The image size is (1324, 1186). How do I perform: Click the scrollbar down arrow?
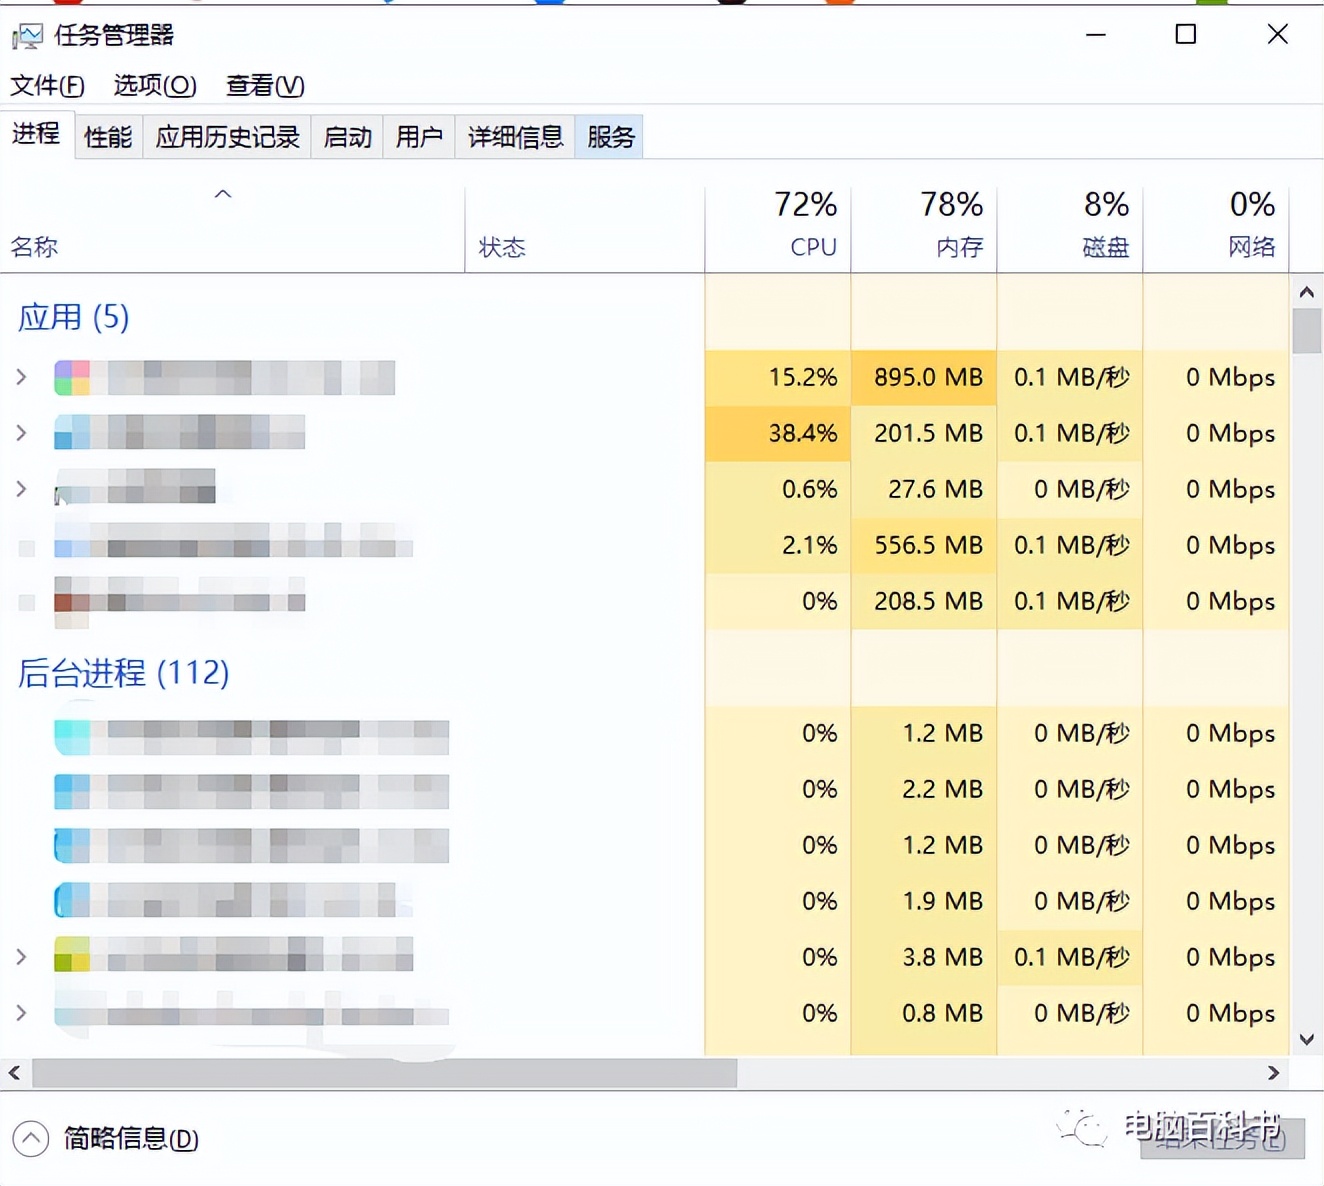tap(1306, 1040)
